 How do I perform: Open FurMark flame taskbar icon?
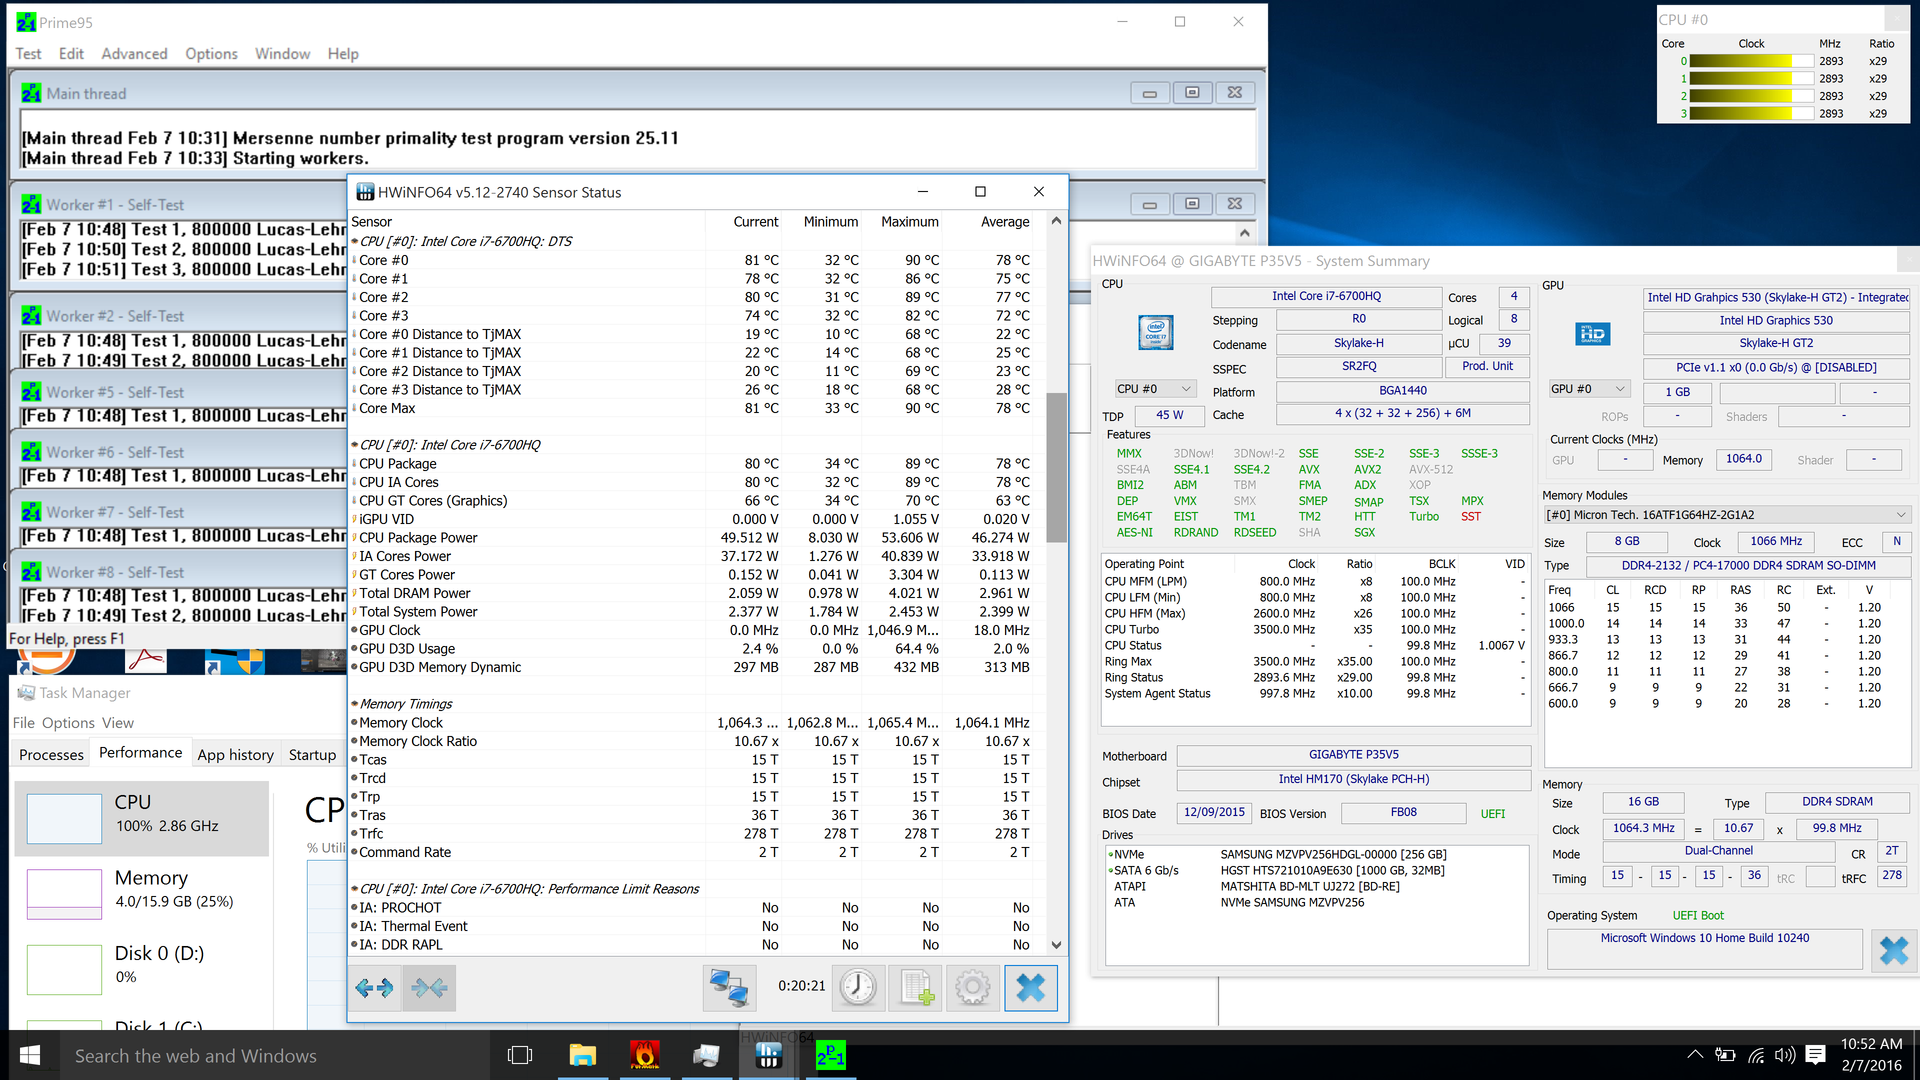(644, 1056)
